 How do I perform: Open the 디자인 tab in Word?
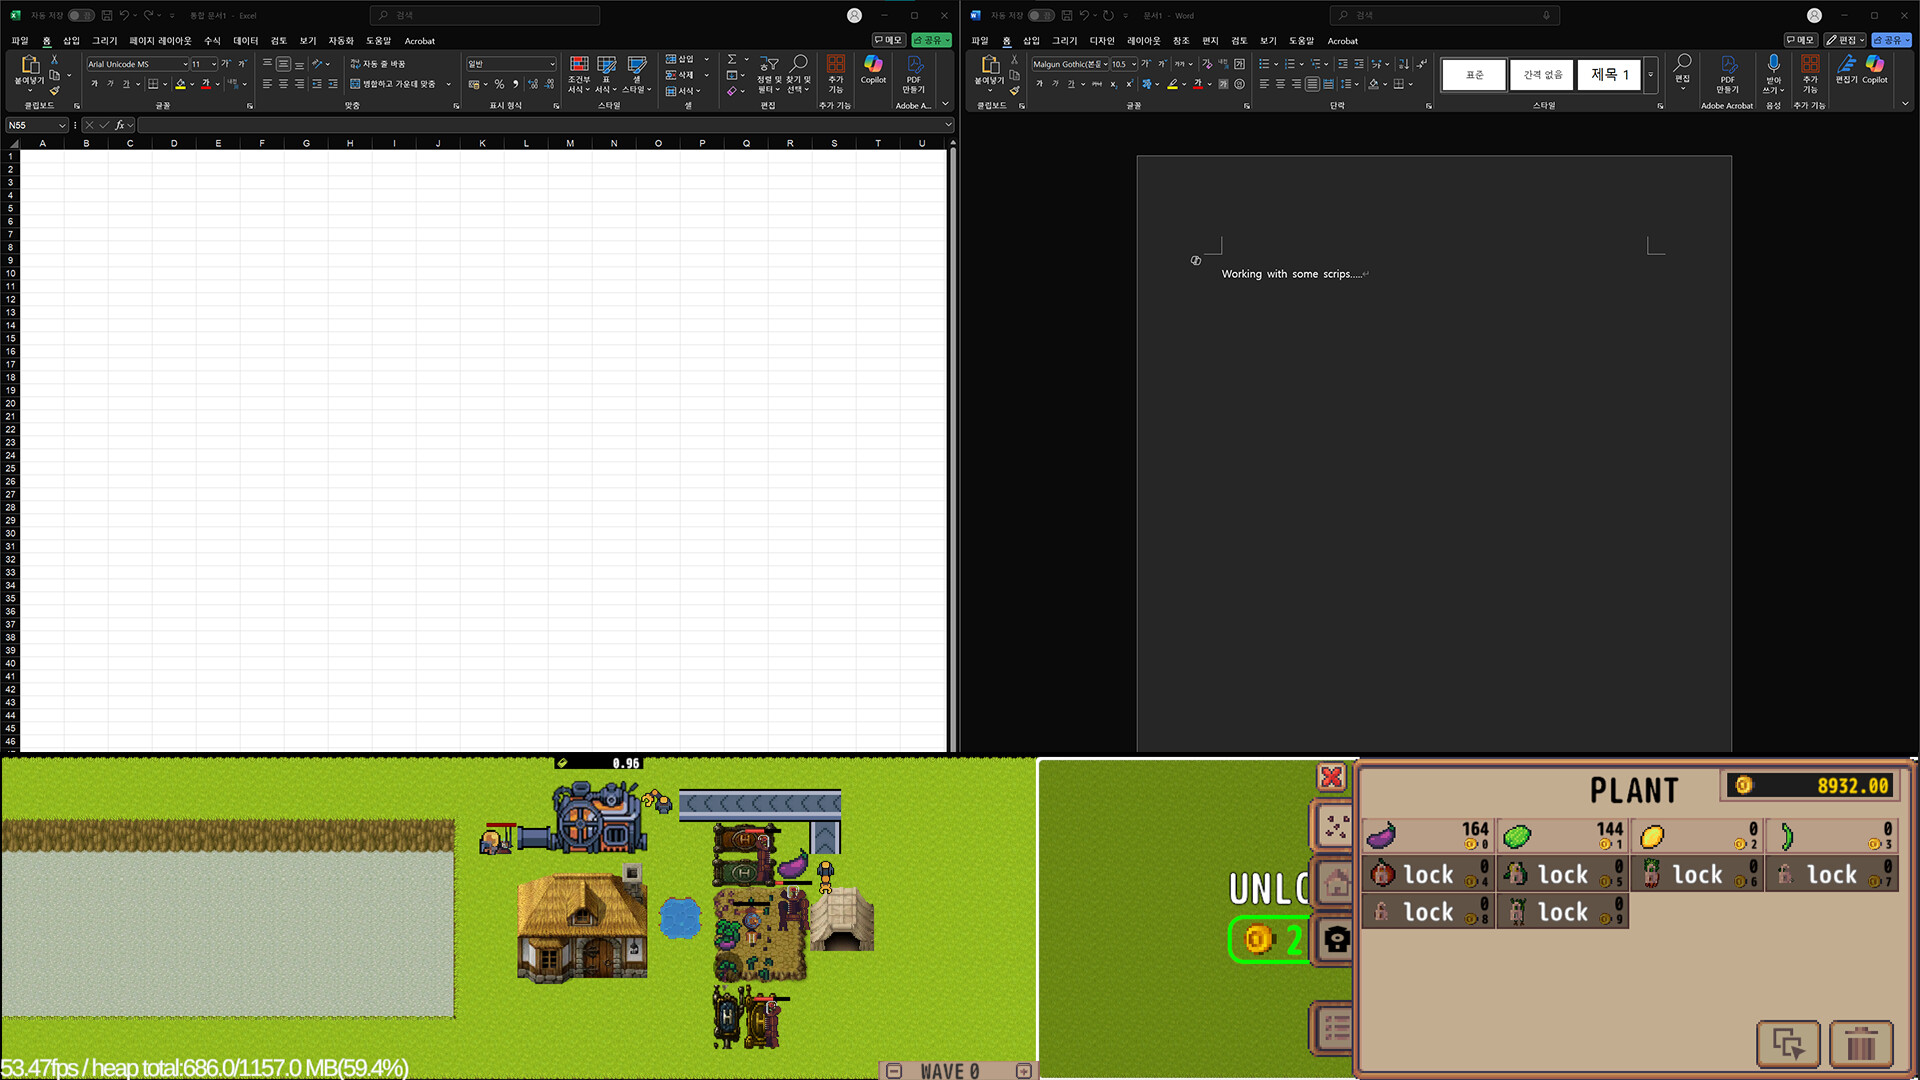(x=1101, y=41)
